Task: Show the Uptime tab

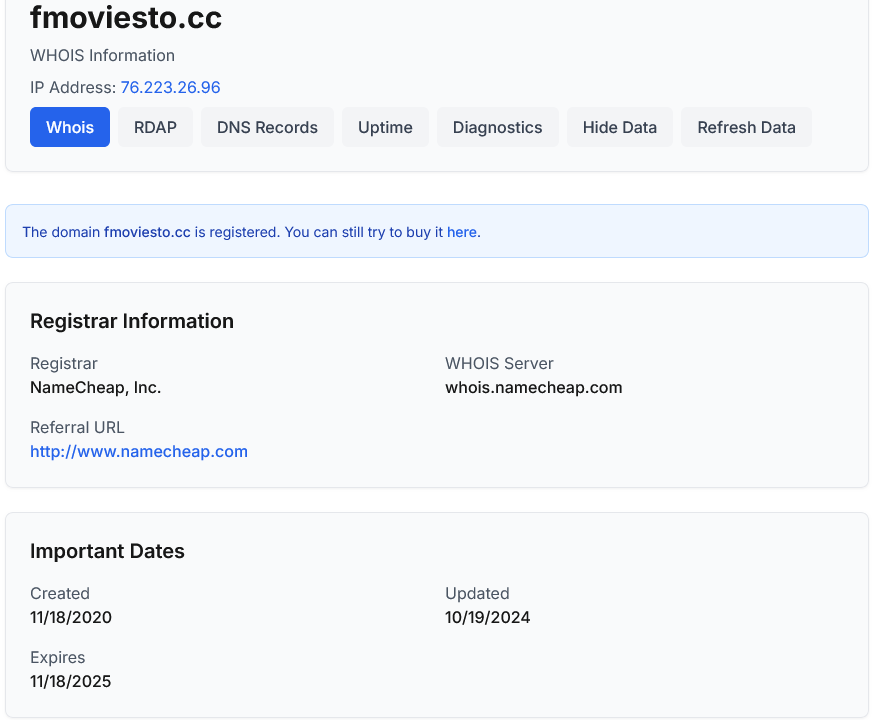Action: pos(385,127)
